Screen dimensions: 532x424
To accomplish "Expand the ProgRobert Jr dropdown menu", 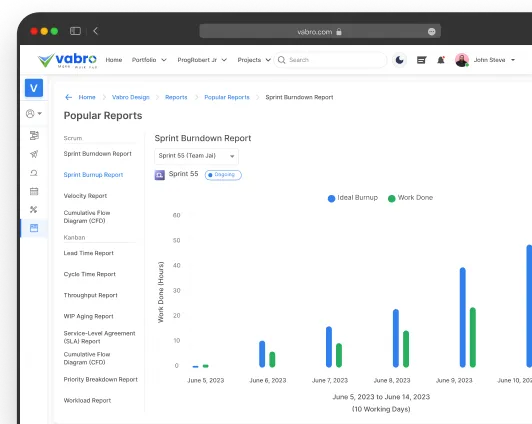I will click(202, 60).
